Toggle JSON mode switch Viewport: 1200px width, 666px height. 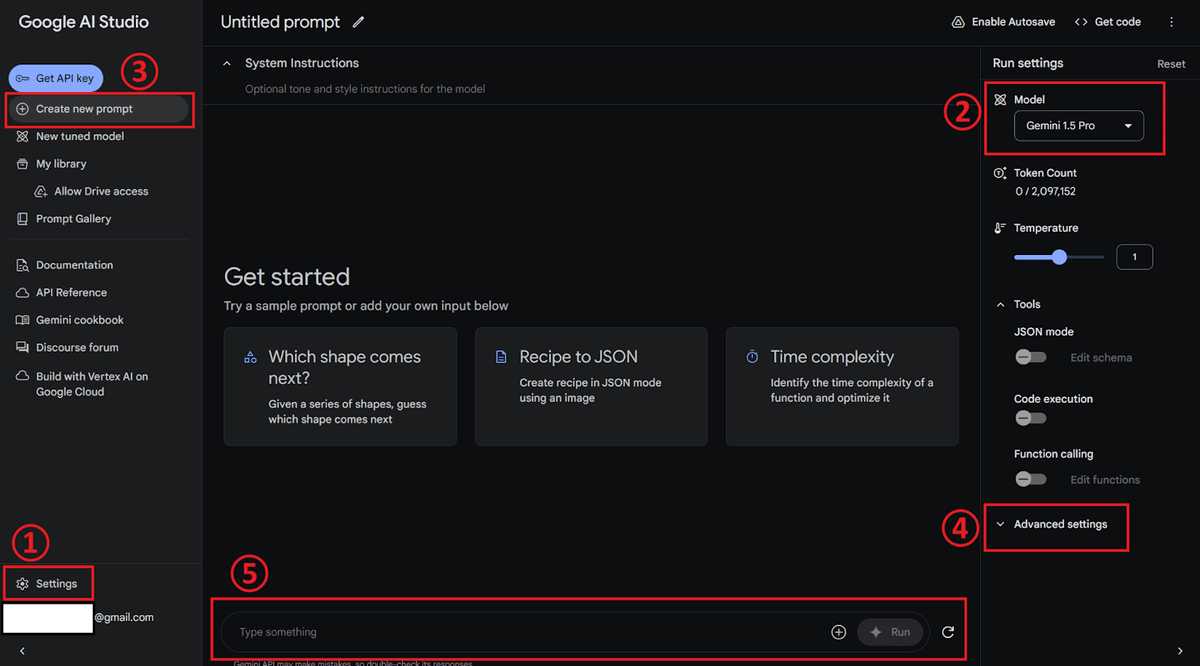[x=1030, y=357]
